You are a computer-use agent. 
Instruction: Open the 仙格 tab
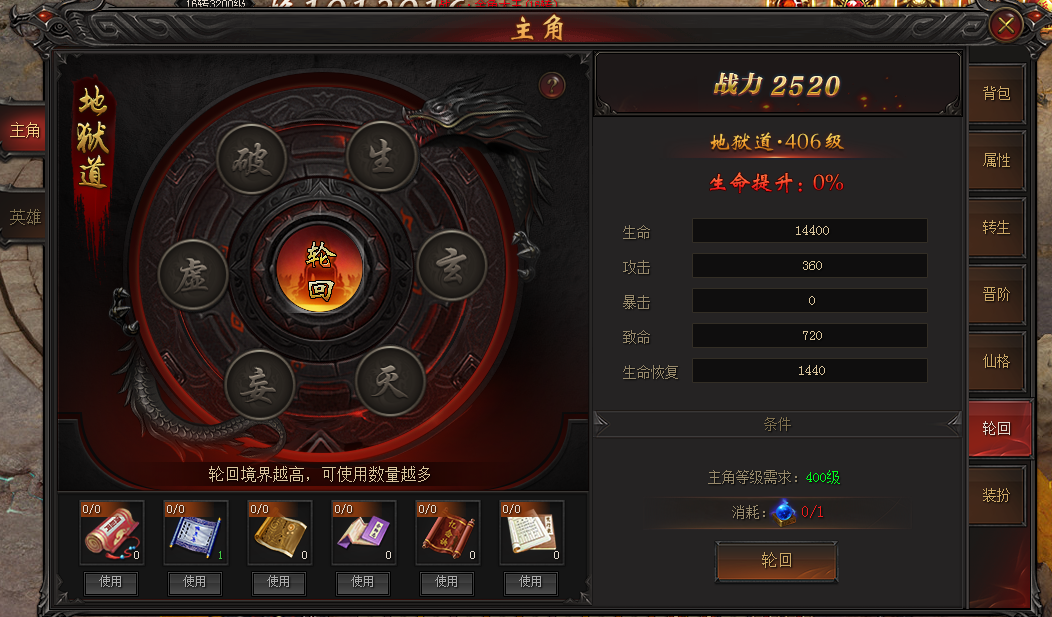996,361
